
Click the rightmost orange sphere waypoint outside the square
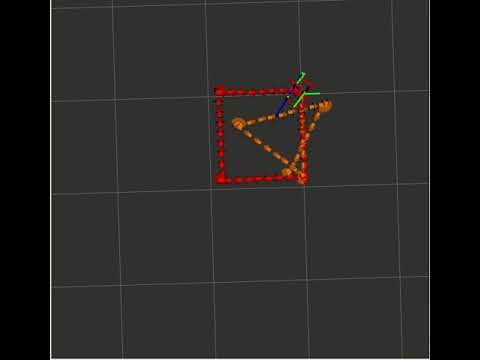coord(325,106)
